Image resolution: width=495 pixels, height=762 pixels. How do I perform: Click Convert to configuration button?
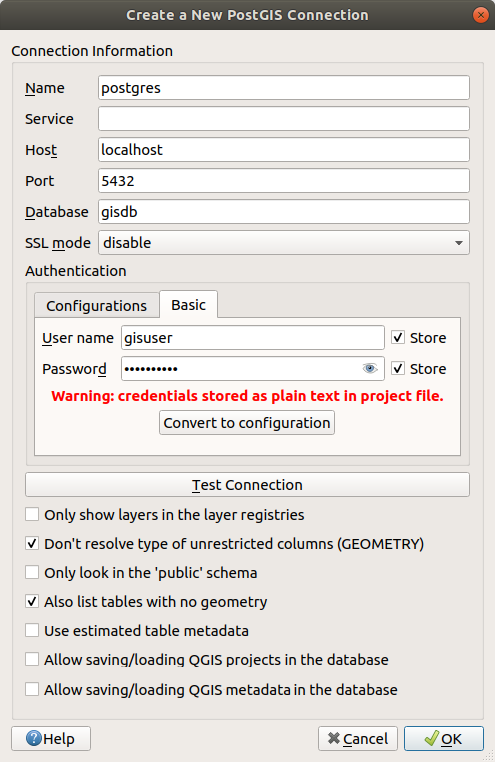point(247,422)
